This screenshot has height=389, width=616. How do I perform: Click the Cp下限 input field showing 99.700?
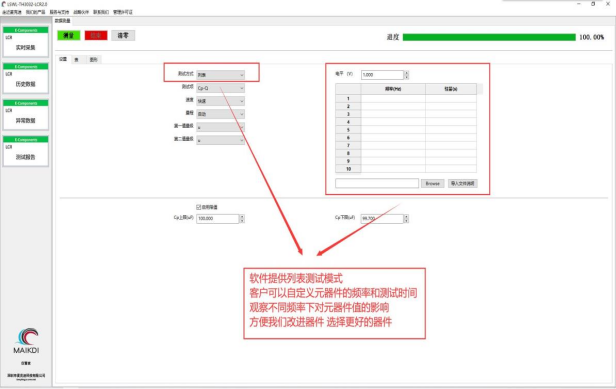pyautogui.click(x=382, y=218)
